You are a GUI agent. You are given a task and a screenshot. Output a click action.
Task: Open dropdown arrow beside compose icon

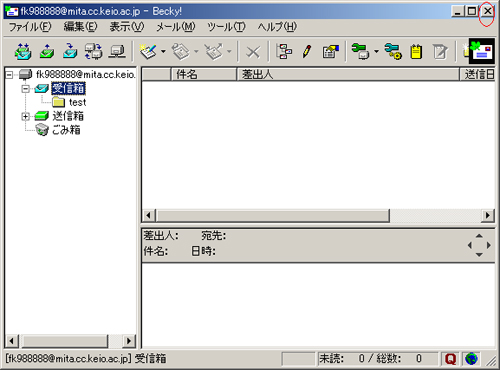tap(163, 52)
